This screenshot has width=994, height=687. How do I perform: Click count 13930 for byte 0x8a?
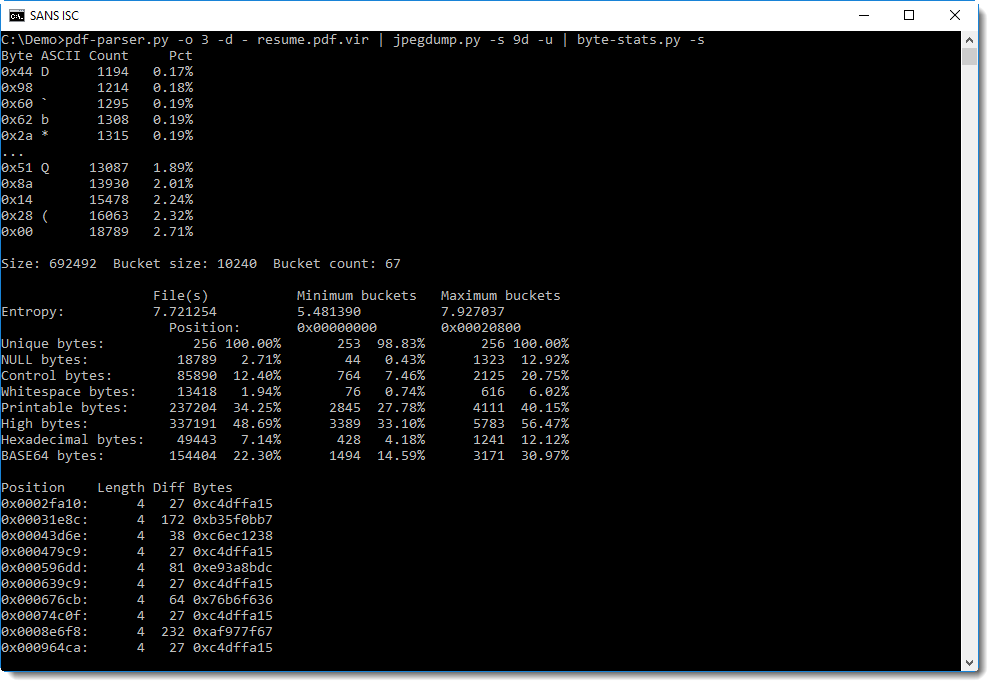[x=108, y=183]
